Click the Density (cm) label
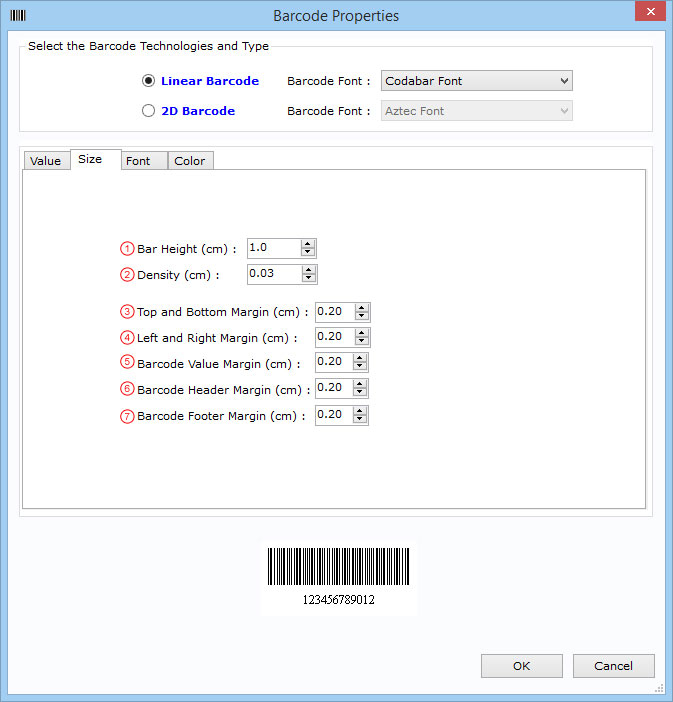This screenshot has width=673, height=702. [178, 275]
